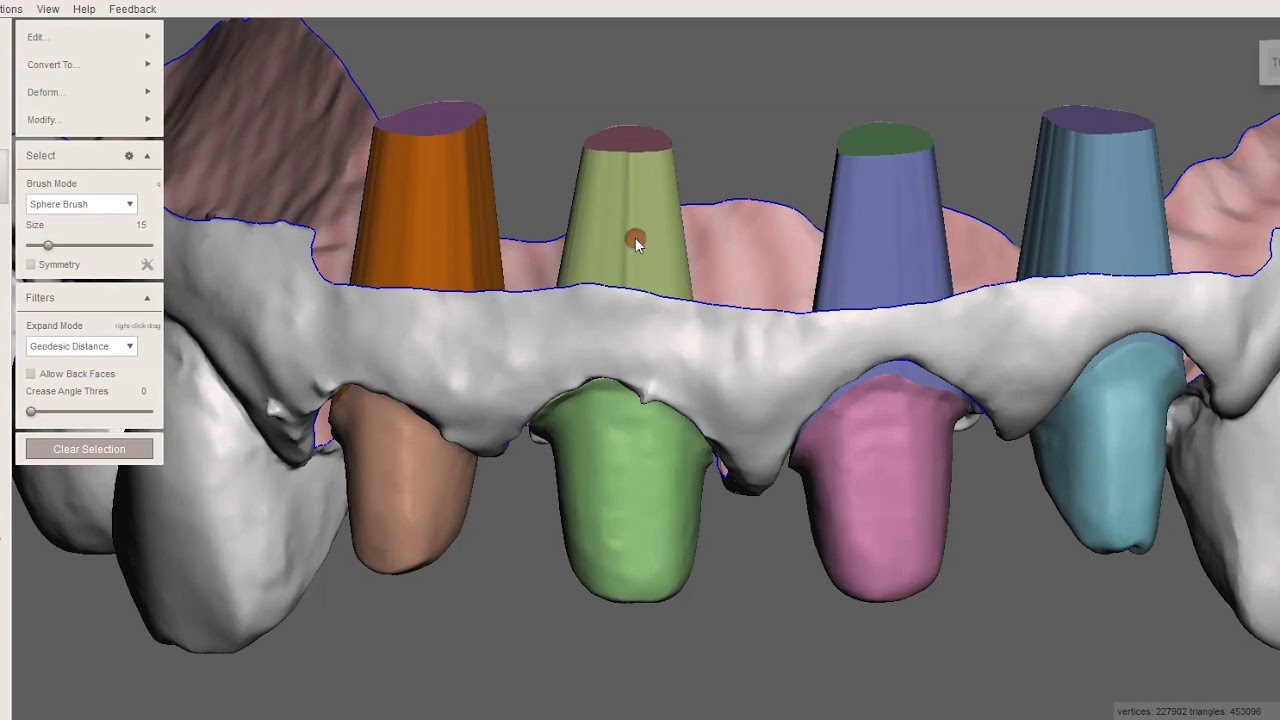Open the Deform... submenu
This screenshot has height=720, width=1280.
tap(89, 92)
